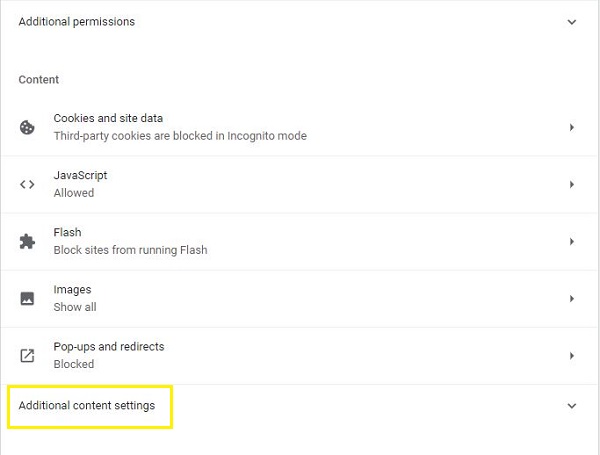Click the JavaScript code brackets icon

(x=27, y=184)
